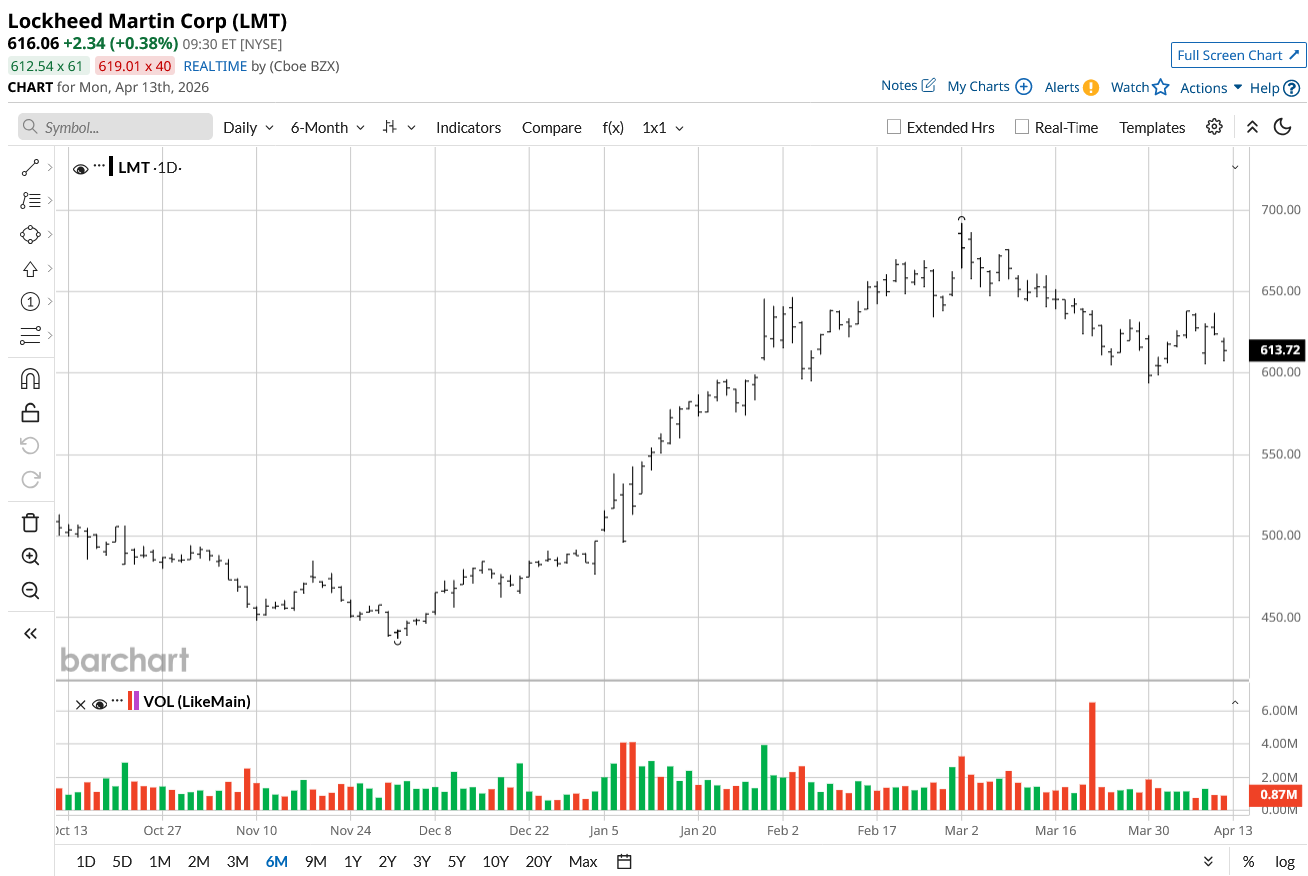Delete drawings with the trash icon
The width and height of the screenshot is (1308, 876).
pyautogui.click(x=30, y=522)
